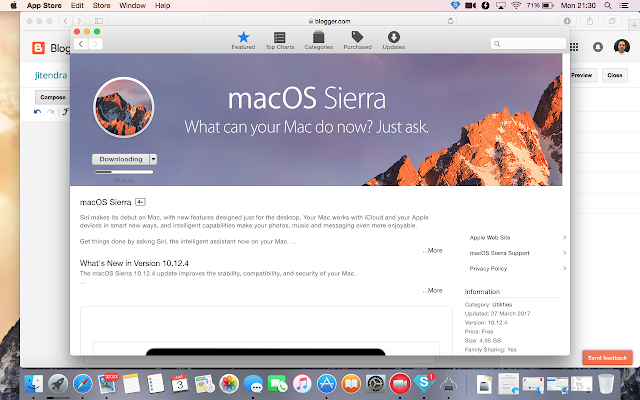Screen dimensions: 640x400
Task: Open the Updates download icon
Action: (393, 37)
